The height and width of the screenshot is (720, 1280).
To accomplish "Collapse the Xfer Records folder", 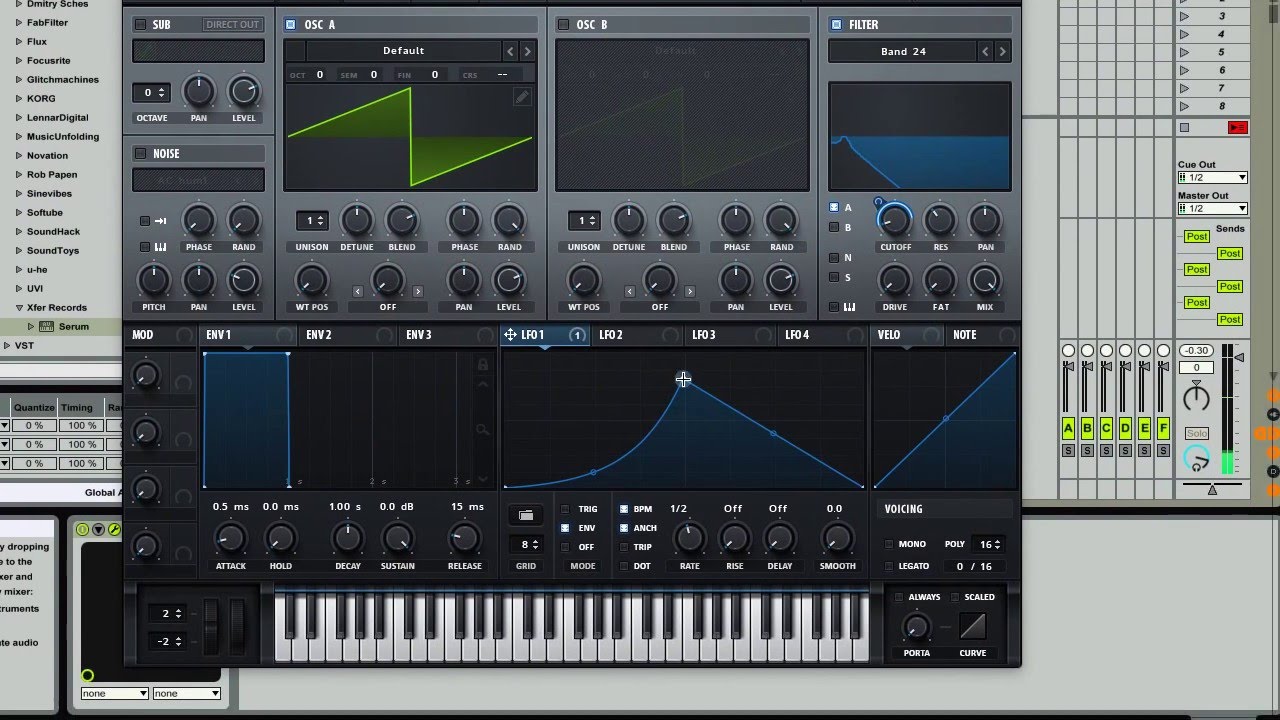I will pyautogui.click(x=19, y=308).
